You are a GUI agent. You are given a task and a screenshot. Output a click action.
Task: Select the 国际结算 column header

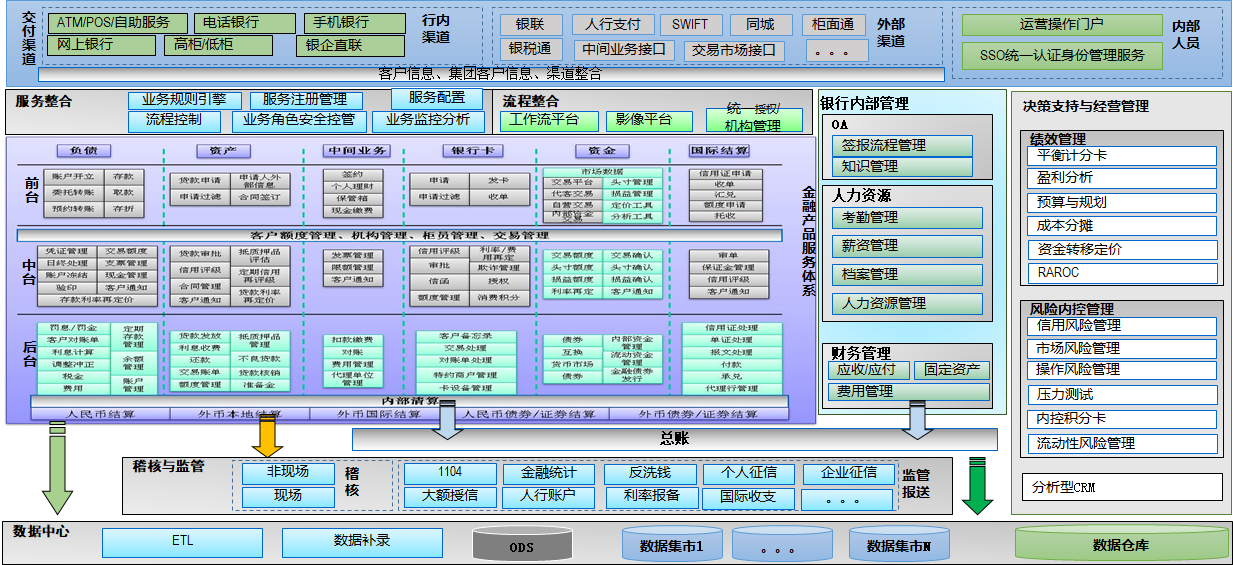[719, 151]
